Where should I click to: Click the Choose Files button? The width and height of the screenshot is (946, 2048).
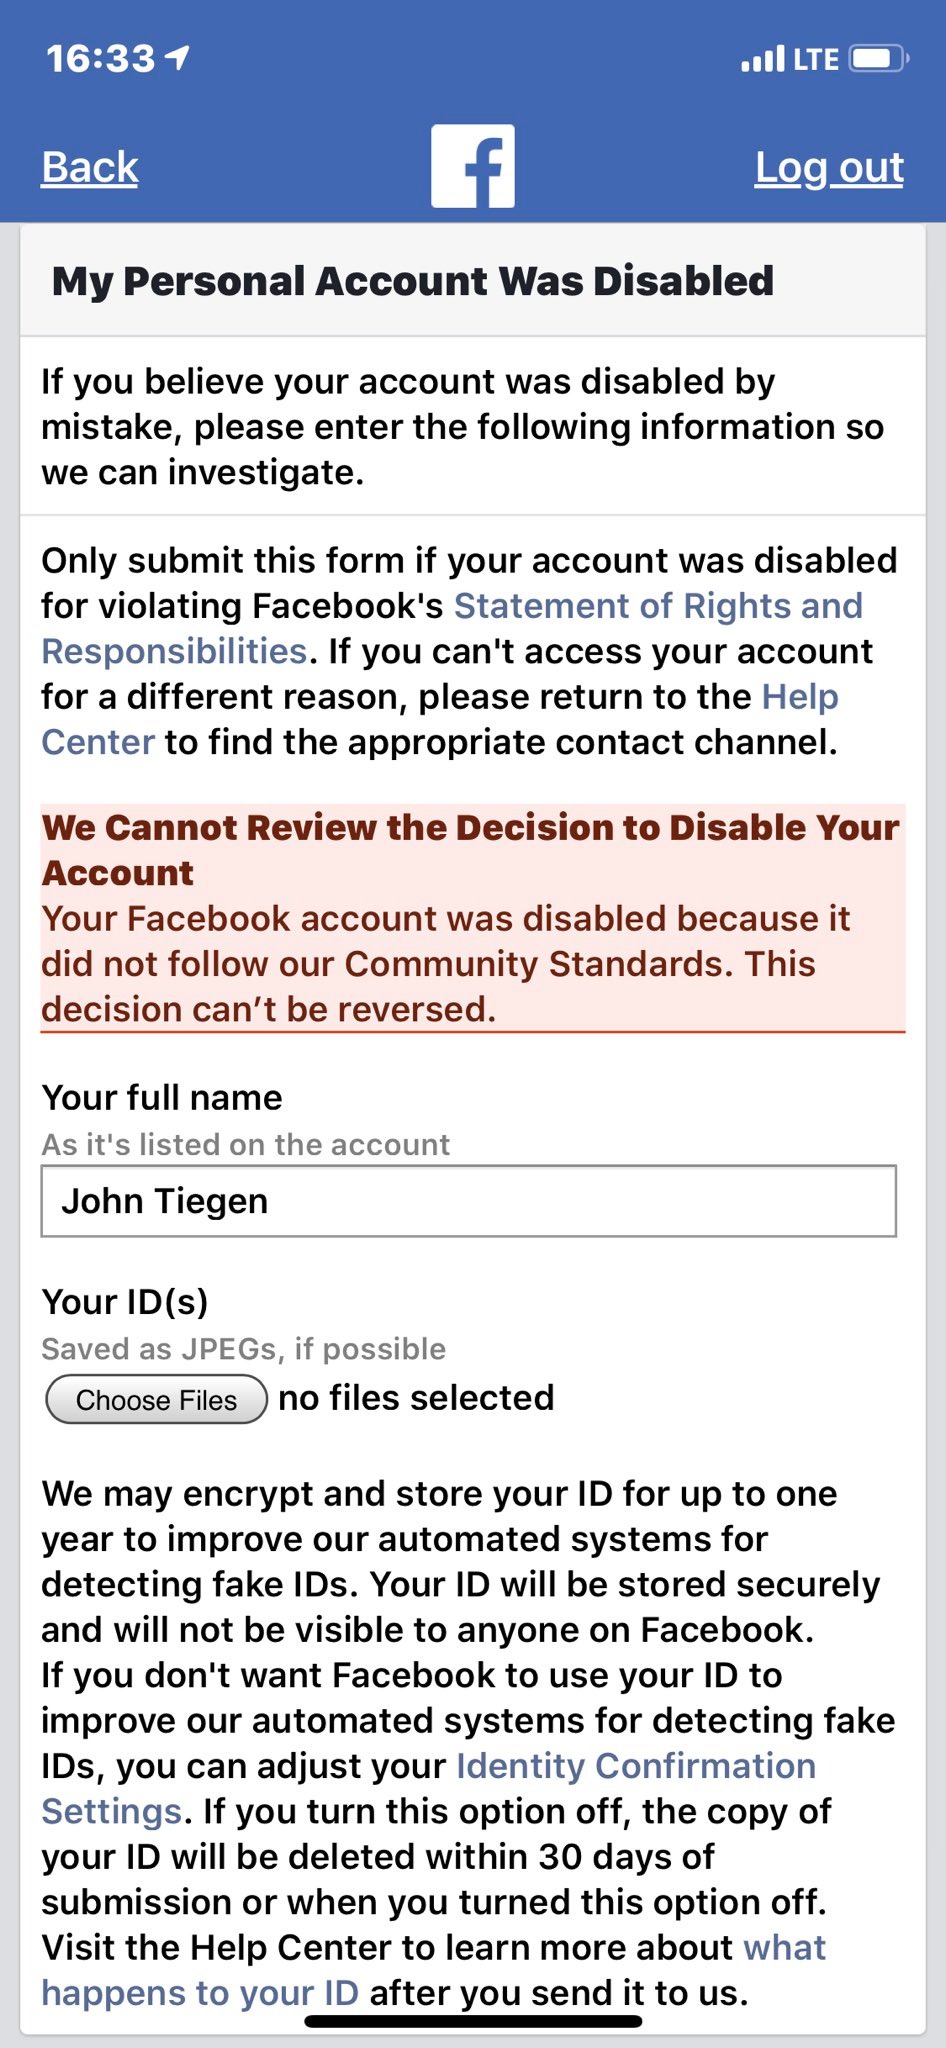click(156, 1399)
